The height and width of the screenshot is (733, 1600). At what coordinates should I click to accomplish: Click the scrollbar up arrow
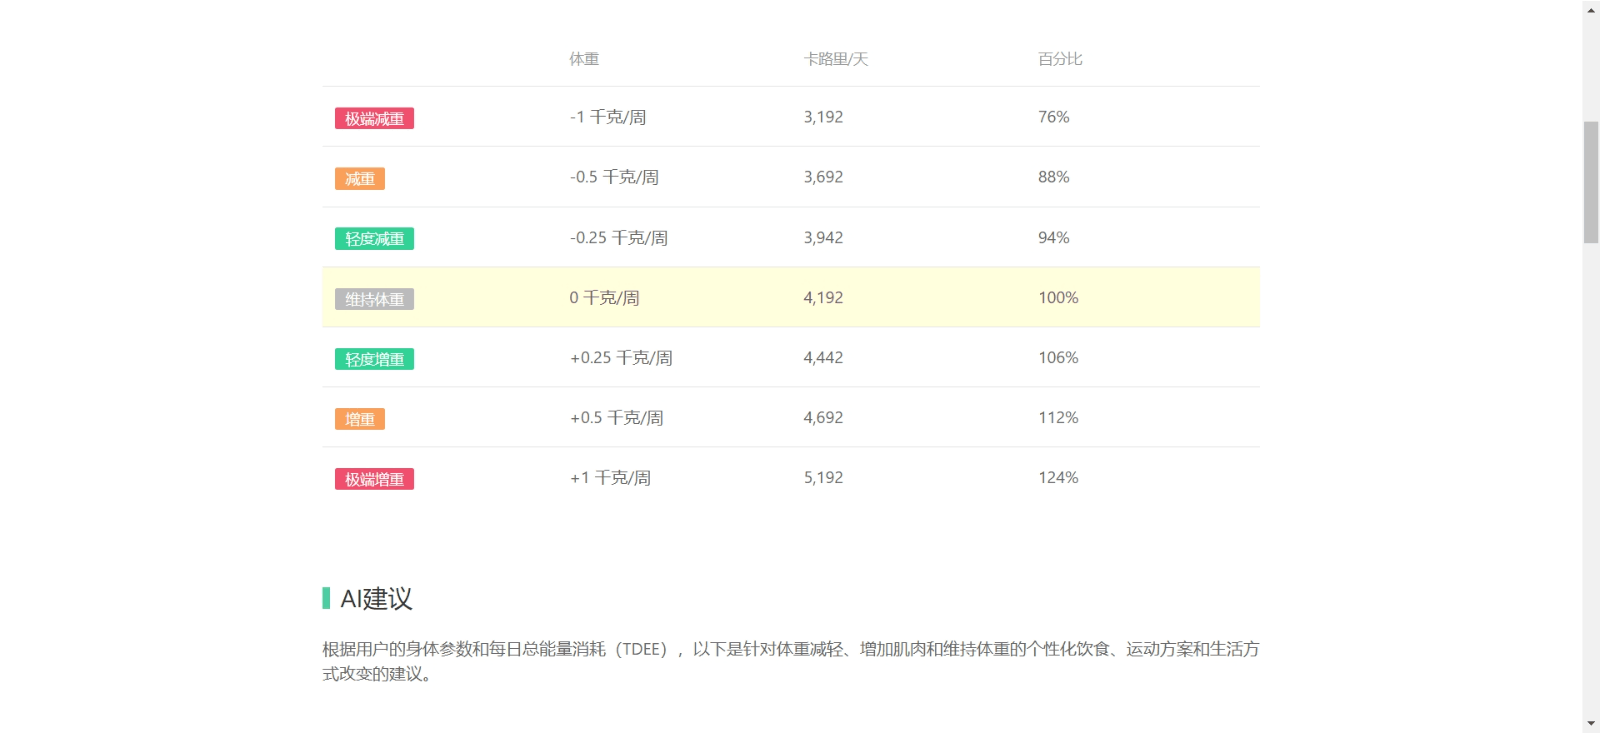tap(1591, 9)
